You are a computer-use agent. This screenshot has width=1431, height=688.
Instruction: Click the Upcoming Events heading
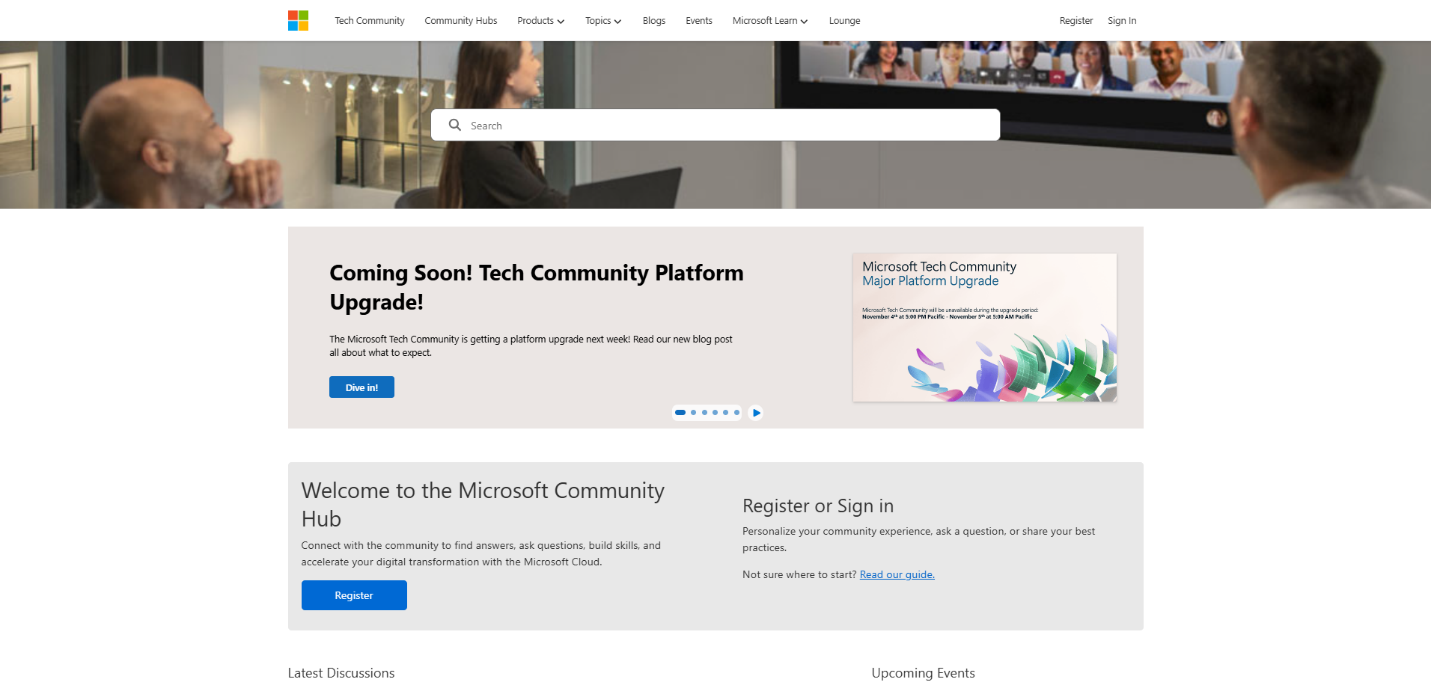pyautogui.click(x=923, y=673)
